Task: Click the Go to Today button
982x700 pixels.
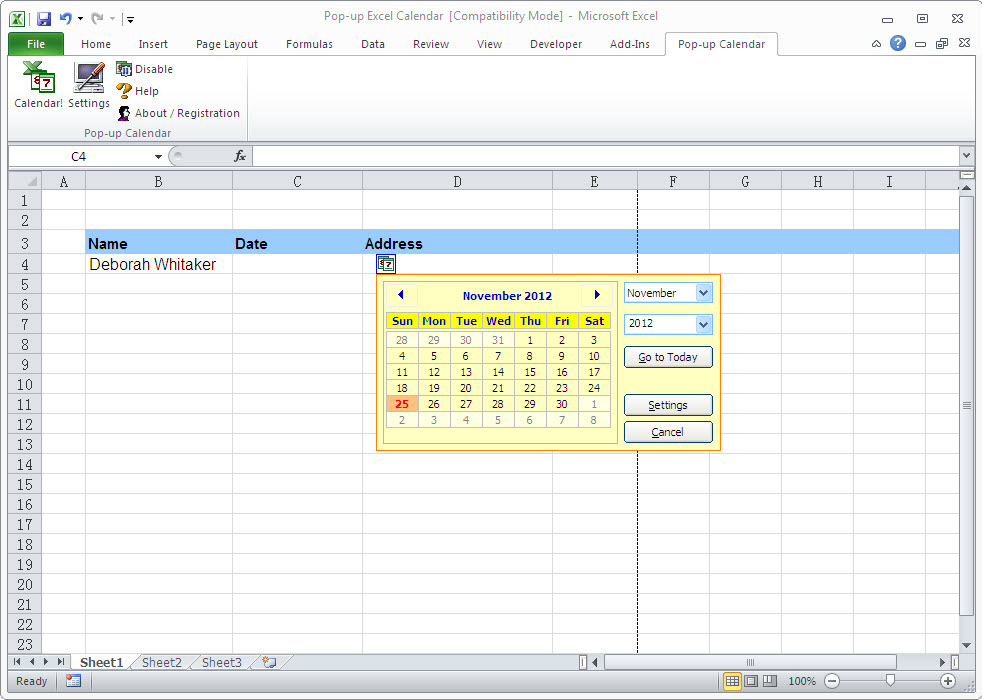Action: coord(668,357)
